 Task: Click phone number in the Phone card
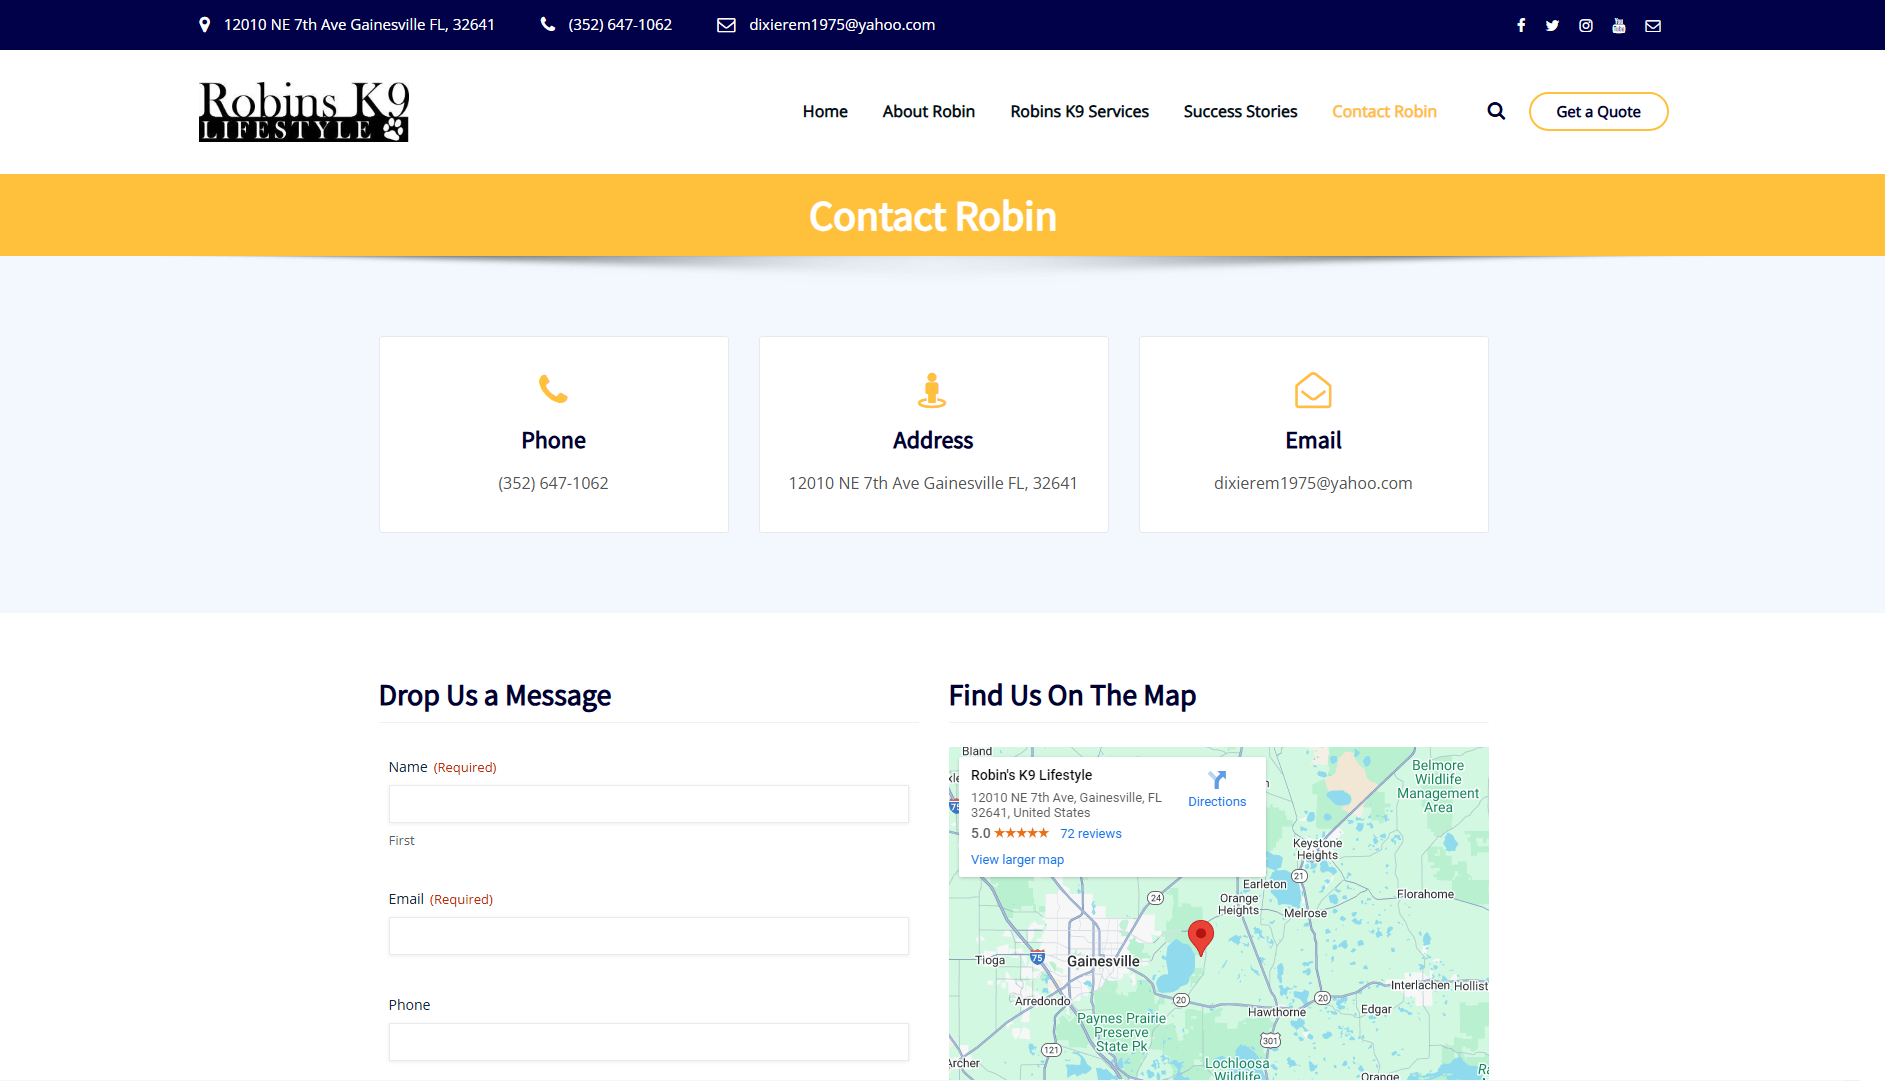[553, 483]
